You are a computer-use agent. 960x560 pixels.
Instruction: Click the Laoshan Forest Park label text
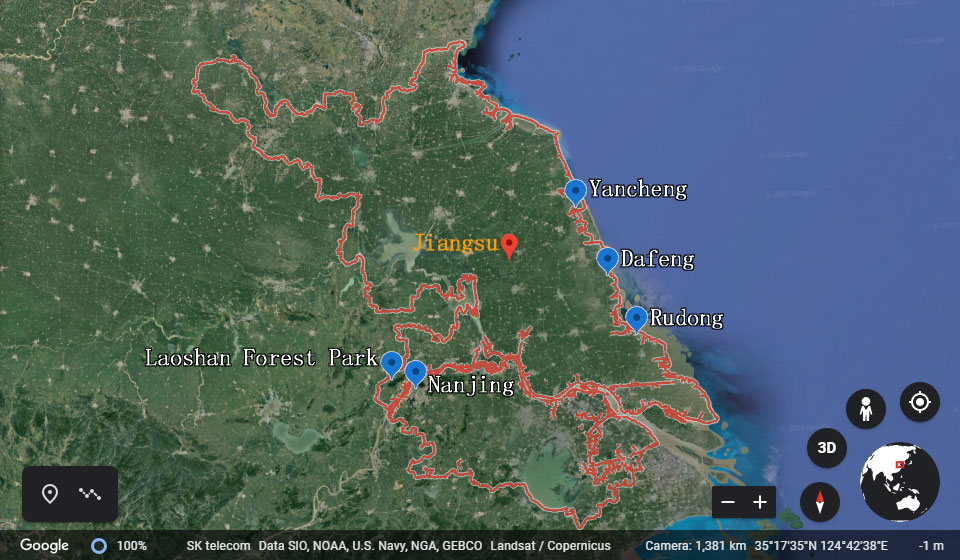(x=261, y=357)
